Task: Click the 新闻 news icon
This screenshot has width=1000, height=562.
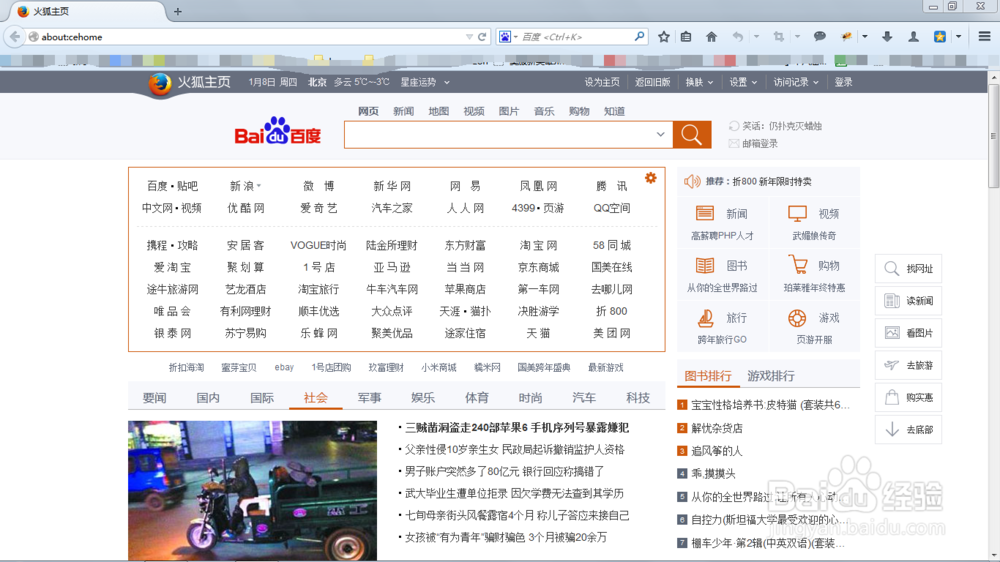Action: pyautogui.click(x=705, y=213)
